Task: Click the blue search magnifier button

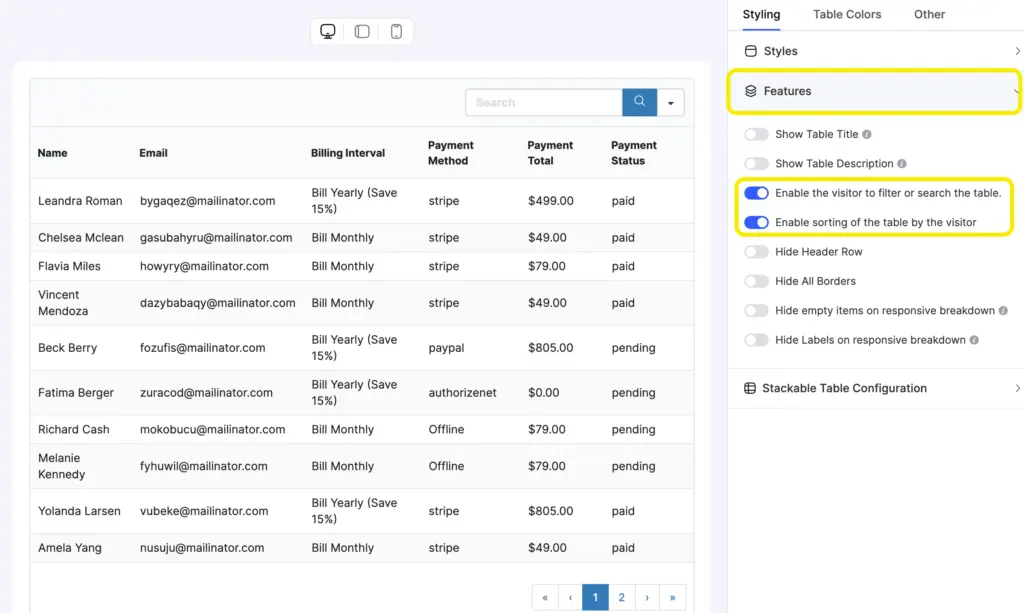Action: 639,102
